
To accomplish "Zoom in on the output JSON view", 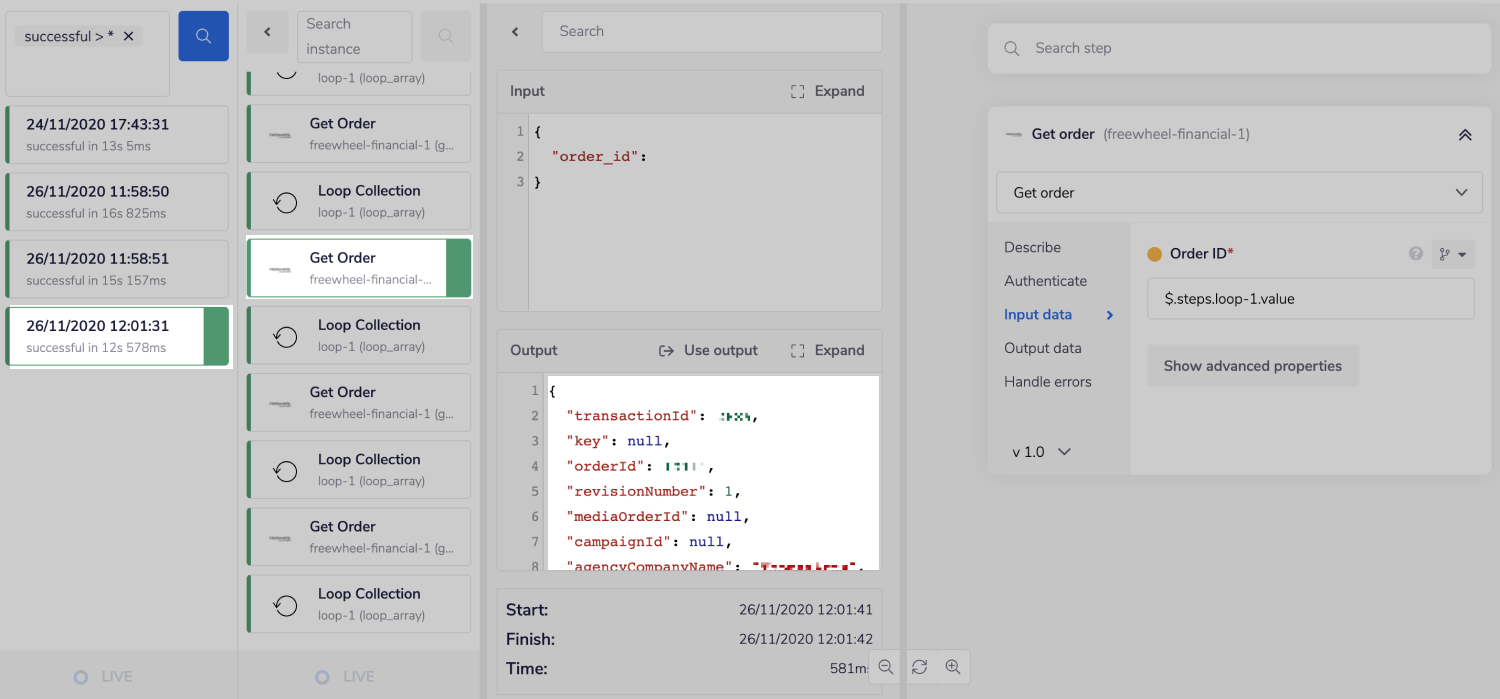I will tap(953, 667).
